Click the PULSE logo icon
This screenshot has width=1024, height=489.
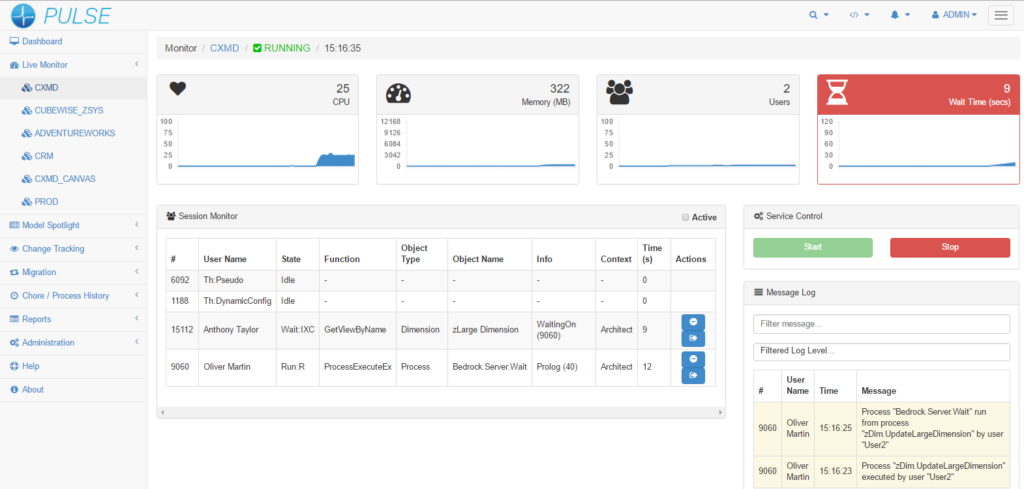pos(22,15)
